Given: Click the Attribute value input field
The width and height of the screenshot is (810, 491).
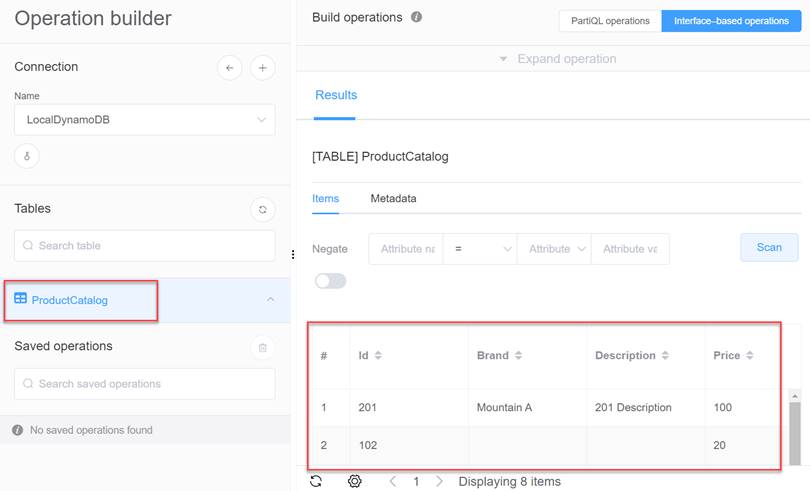Looking at the screenshot, I should click(x=630, y=249).
